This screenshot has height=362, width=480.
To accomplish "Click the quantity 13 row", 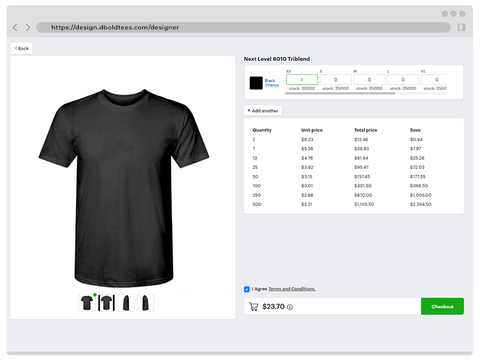I will point(354,158).
